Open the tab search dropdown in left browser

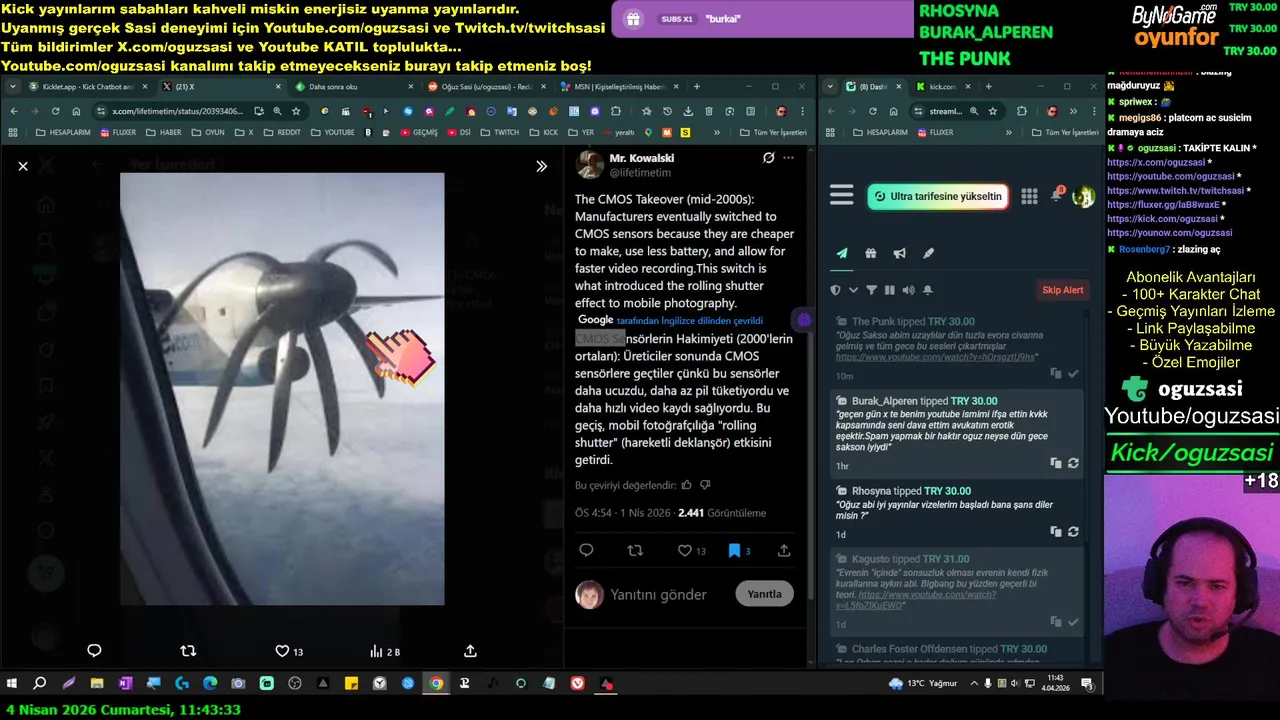coord(13,87)
